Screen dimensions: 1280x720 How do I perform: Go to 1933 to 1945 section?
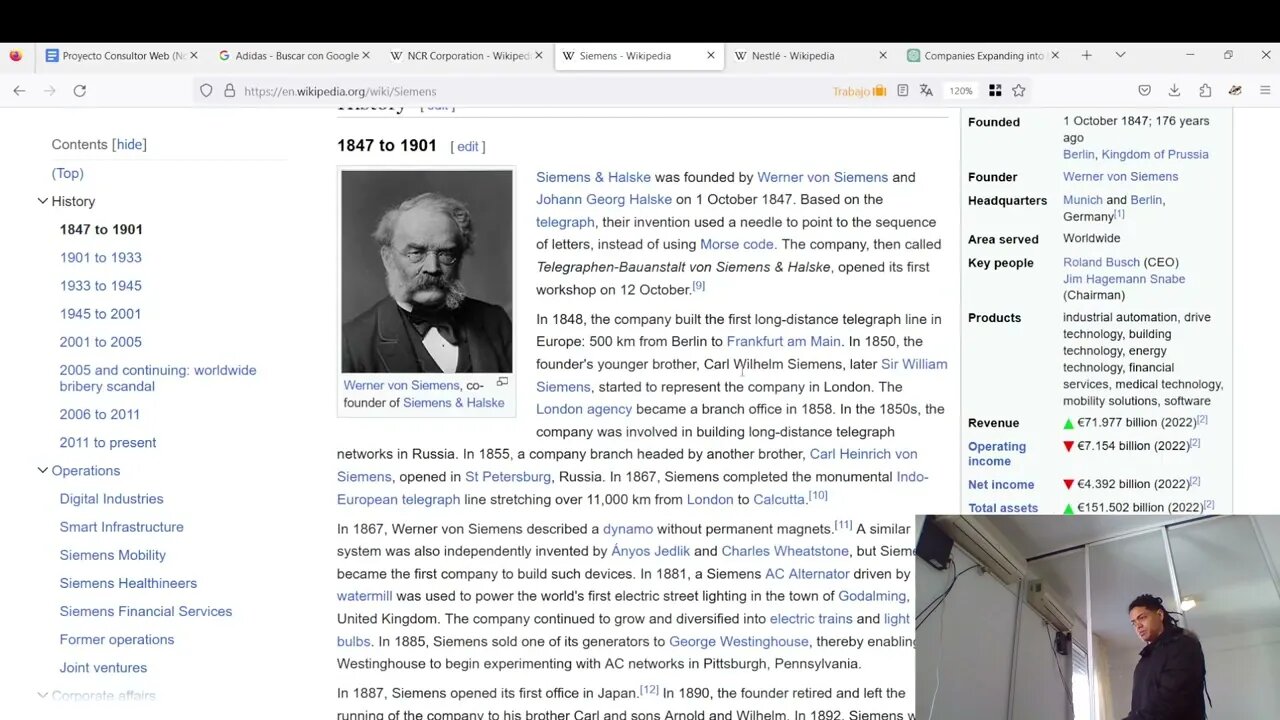click(100, 285)
